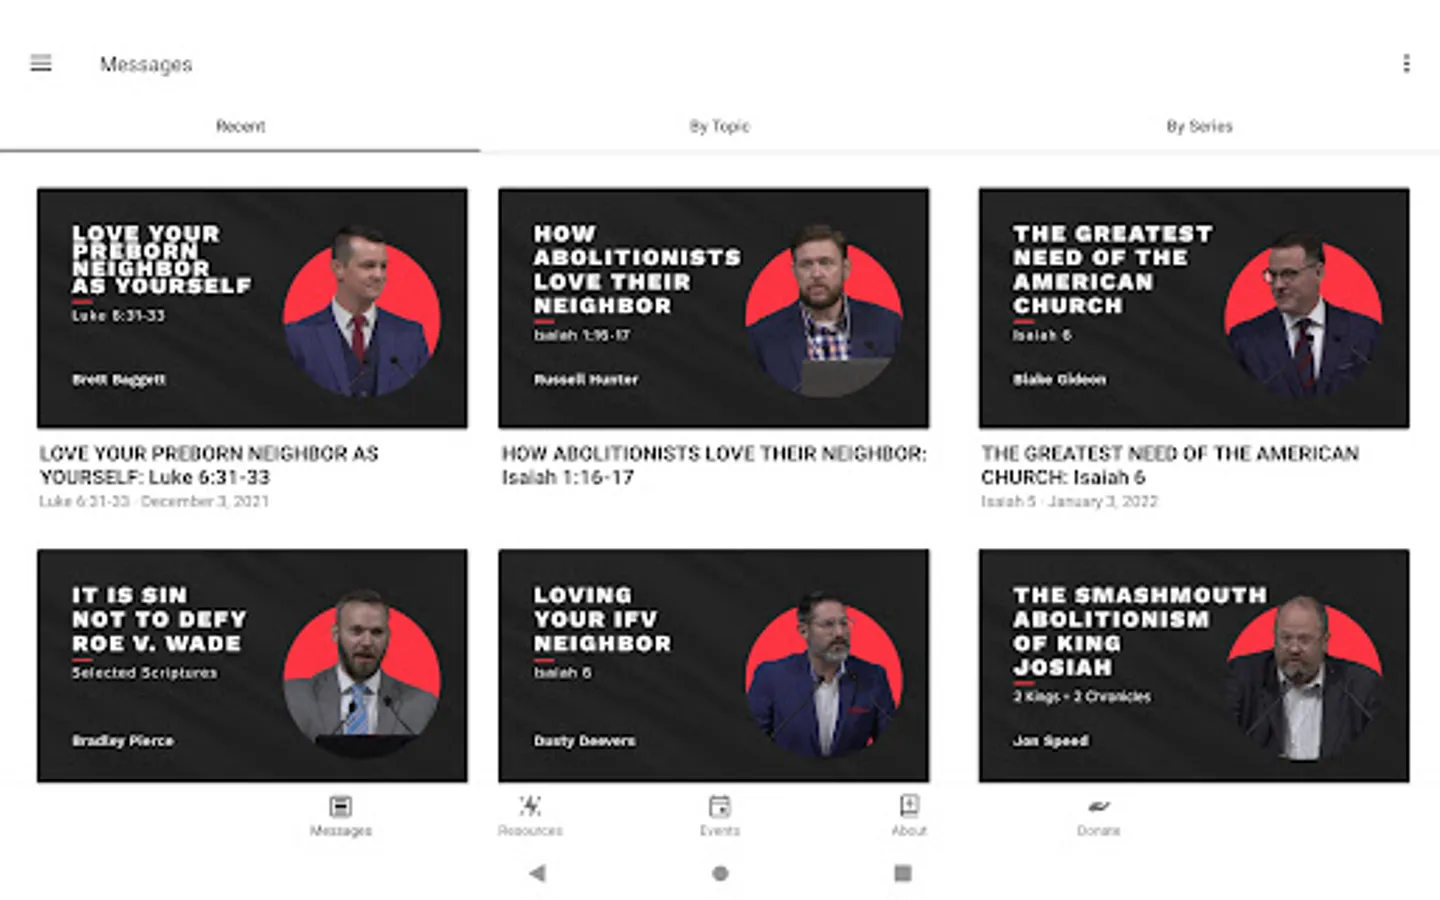Image resolution: width=1440 pixels, height=900 pixels.
Task: Open the Events calendar icon
Action: (x=719, y=806)
